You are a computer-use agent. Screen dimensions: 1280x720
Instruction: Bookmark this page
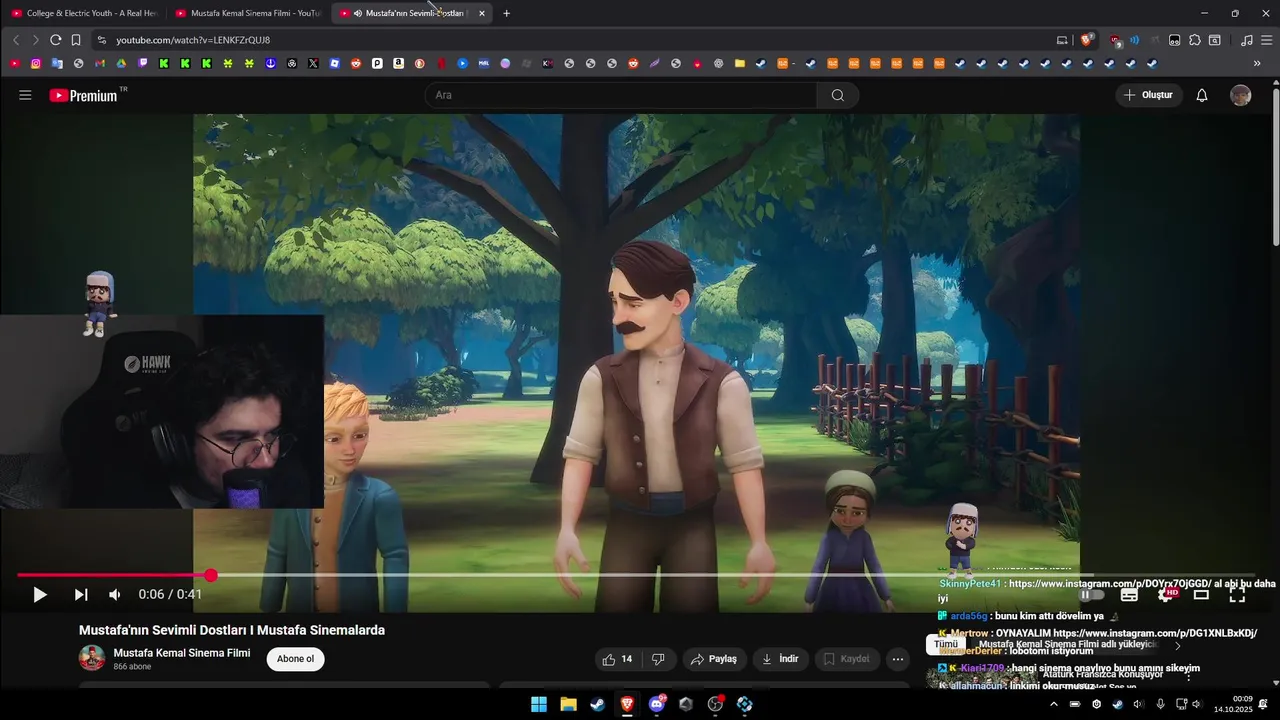pyautogui.click(x=76, y=40)
